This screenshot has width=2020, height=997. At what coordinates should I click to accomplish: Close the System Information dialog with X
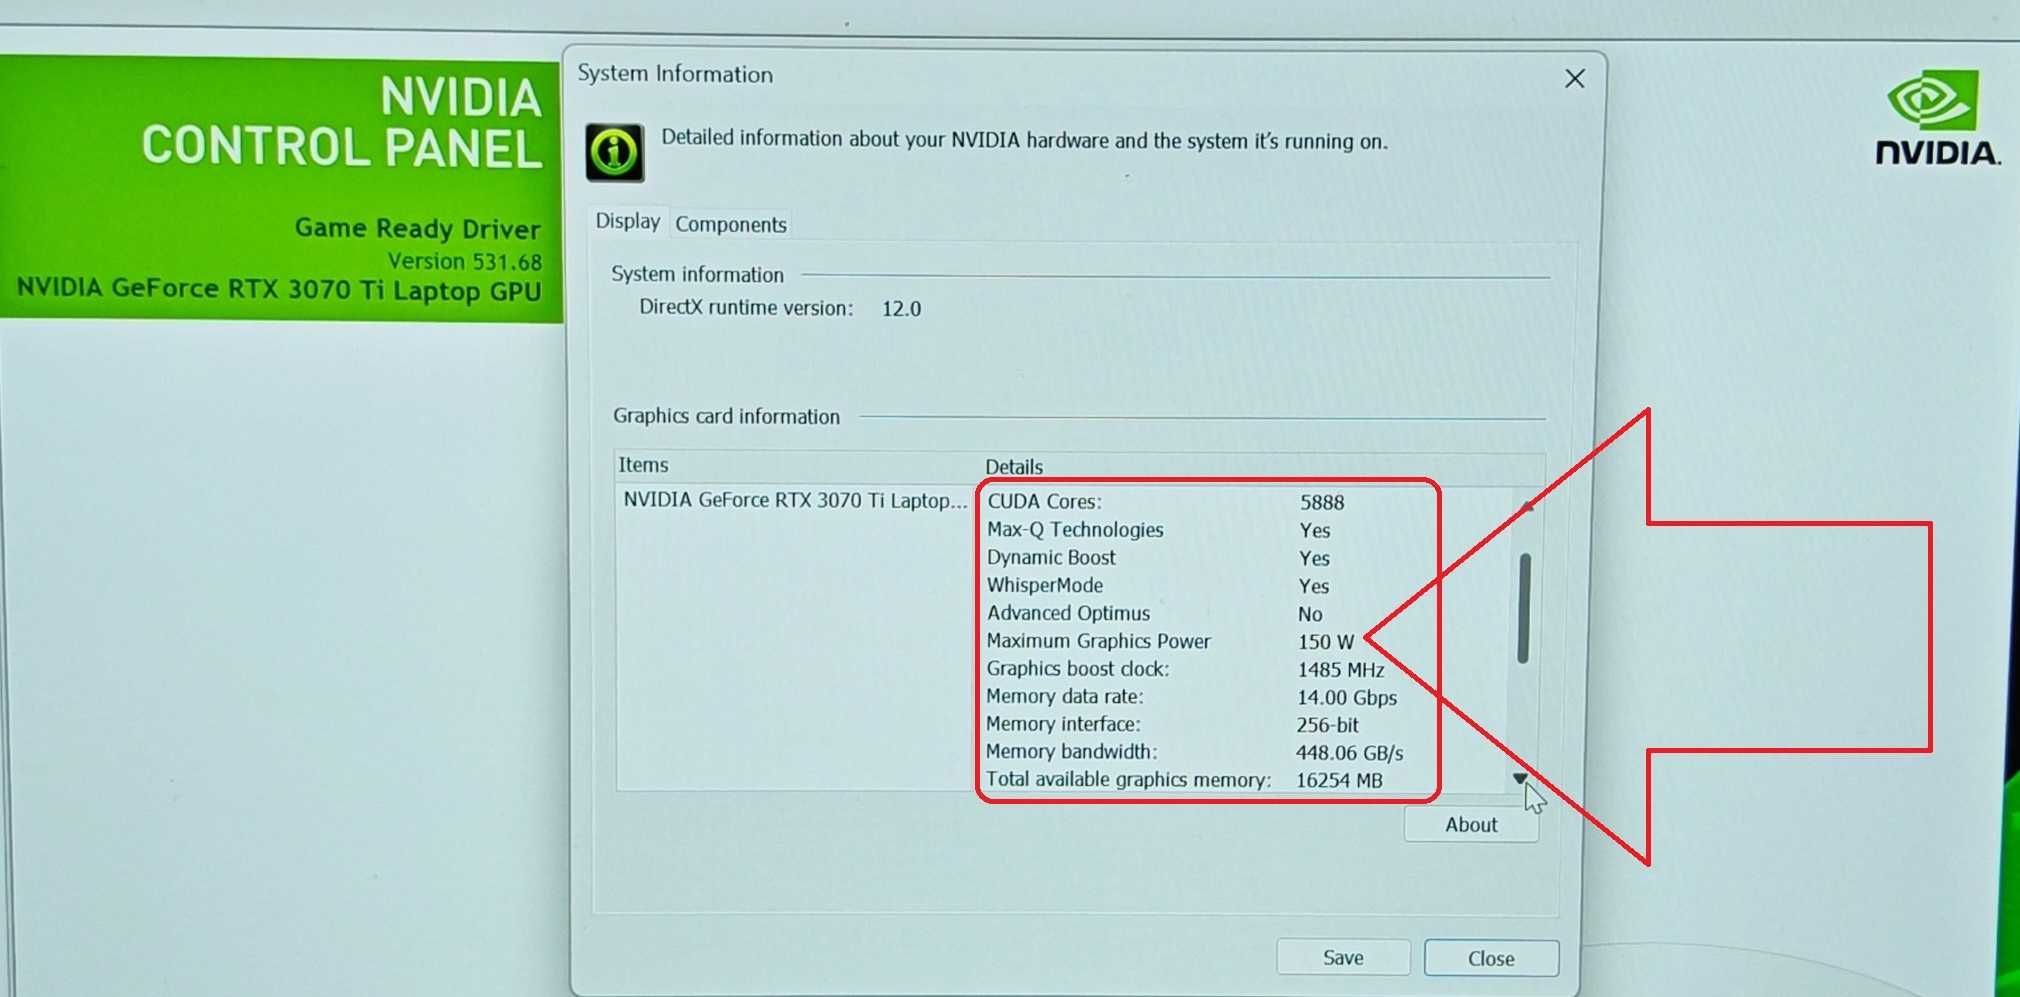[1574, 78]
